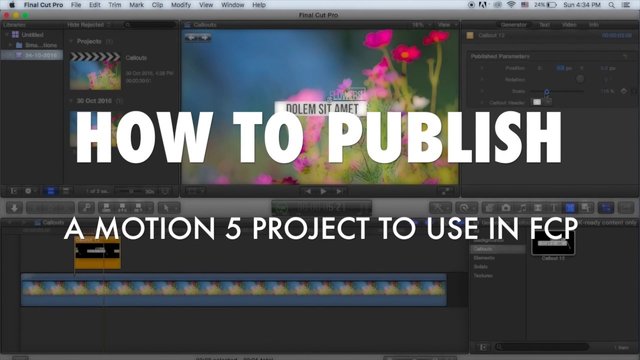
Task: Select the Callout 12 generator thumbnail
Action: 553,243
